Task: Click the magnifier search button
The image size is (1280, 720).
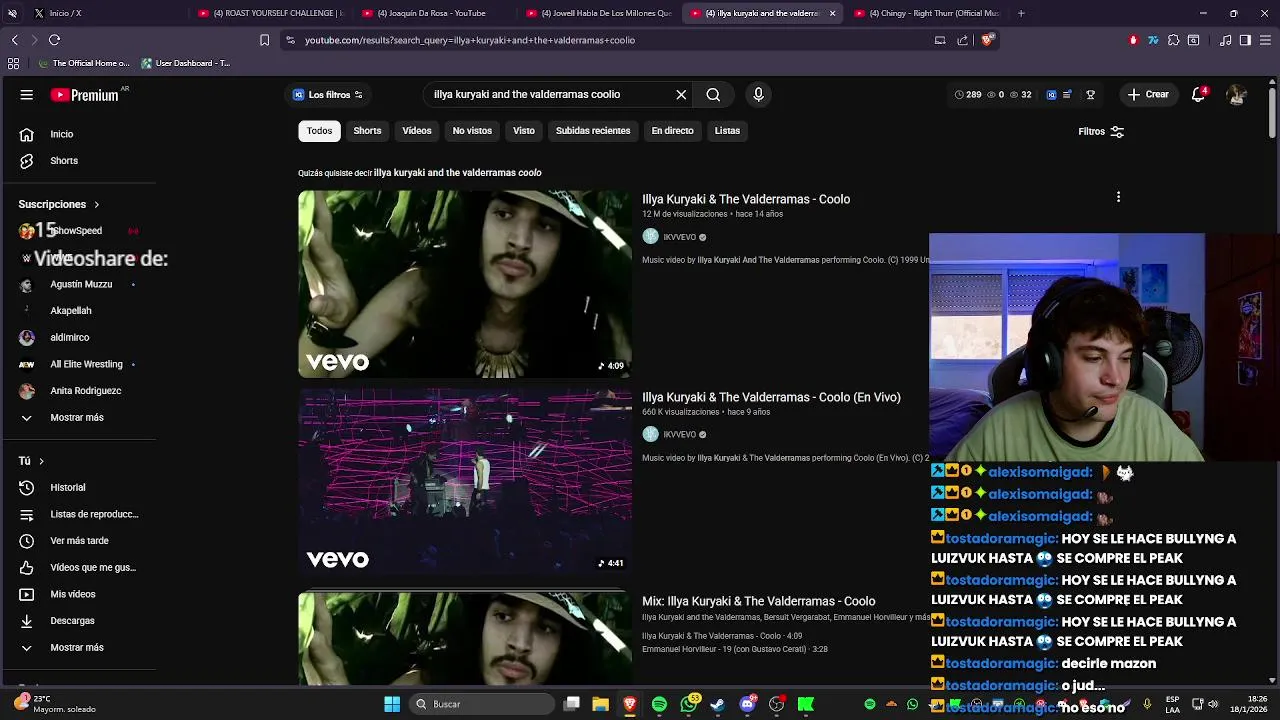Action: (x=713, y=94)
